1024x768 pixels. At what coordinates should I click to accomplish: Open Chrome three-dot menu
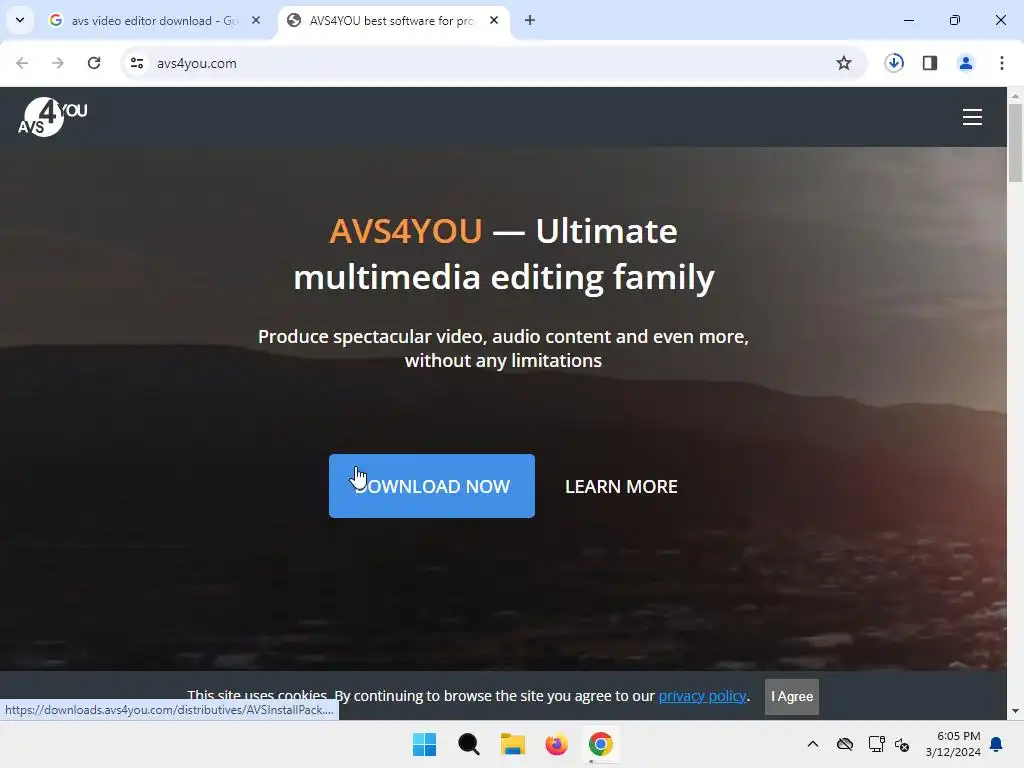[x=1002, y=63]
